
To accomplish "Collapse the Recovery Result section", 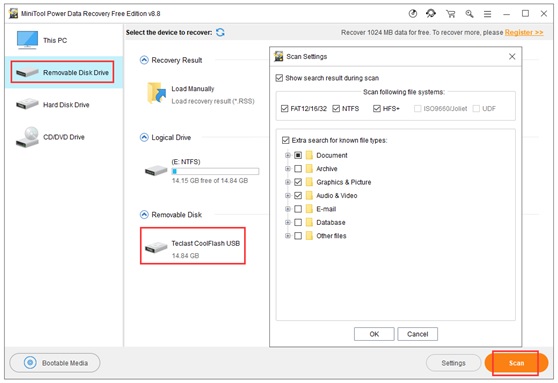I will 144,60.
